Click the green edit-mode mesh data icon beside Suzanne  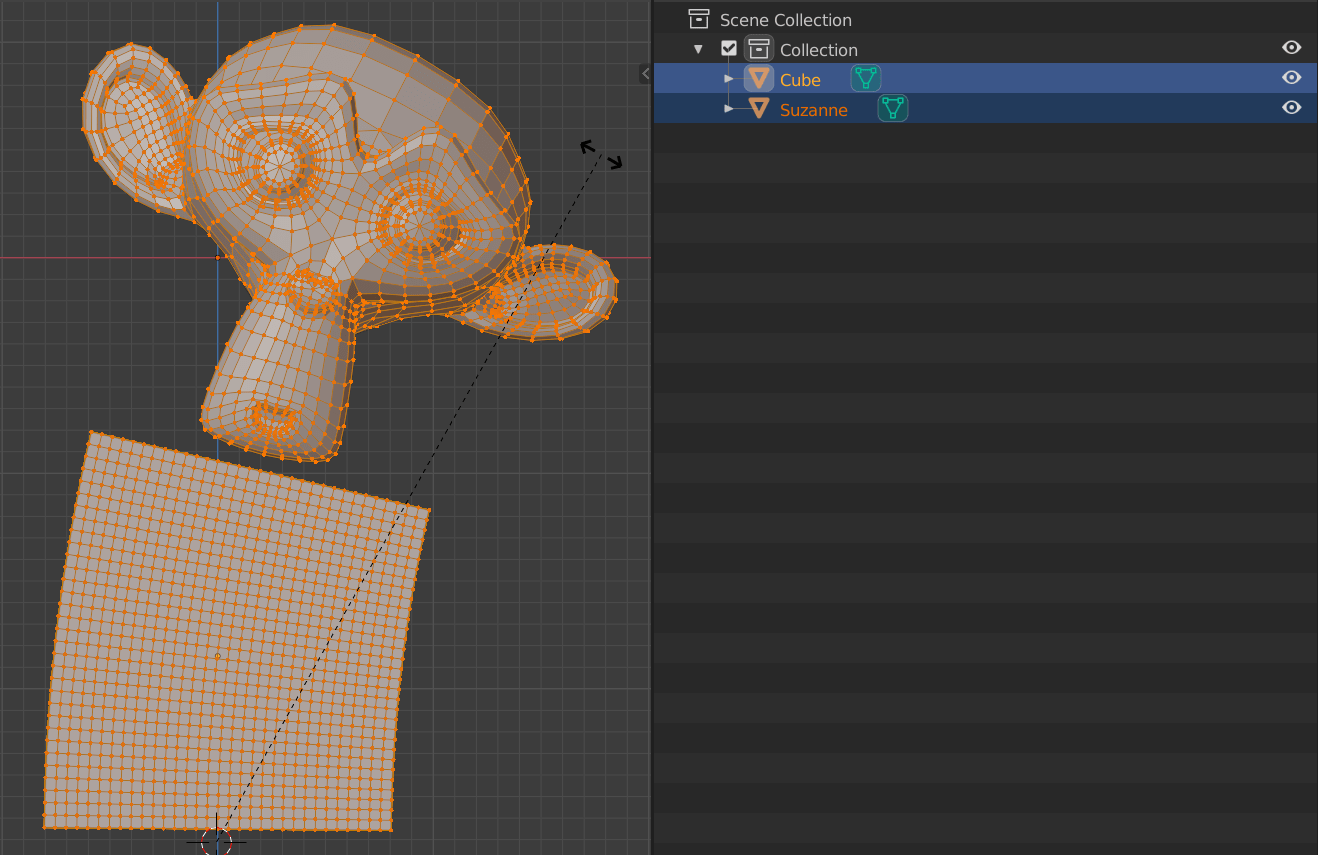(x=891, y=108)
